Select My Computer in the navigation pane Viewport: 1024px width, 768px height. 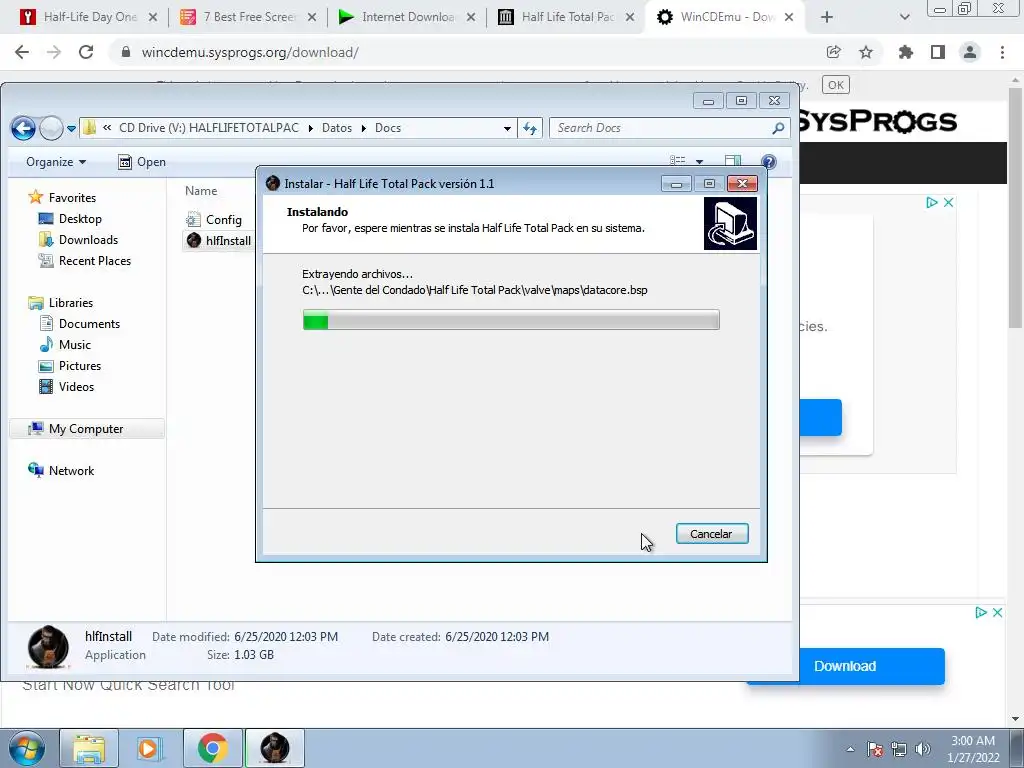pyautogui.click(x=86, y=428)
